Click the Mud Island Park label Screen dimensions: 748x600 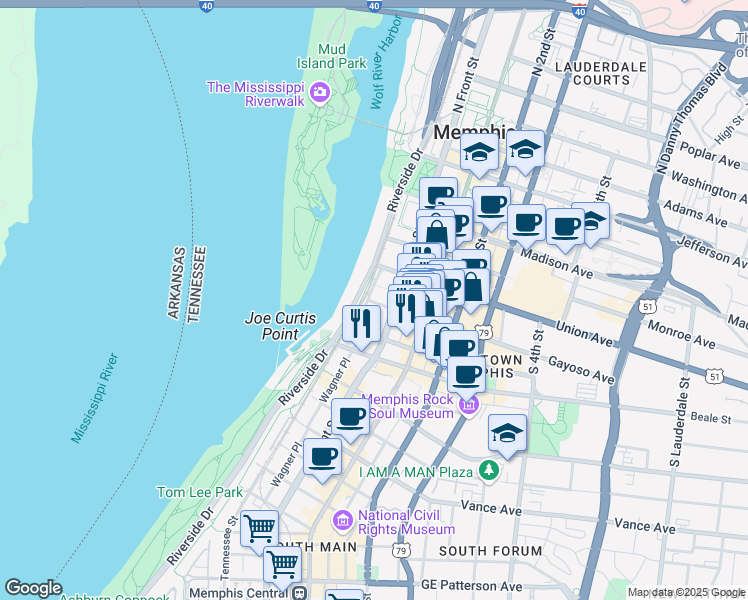[332, 56]
